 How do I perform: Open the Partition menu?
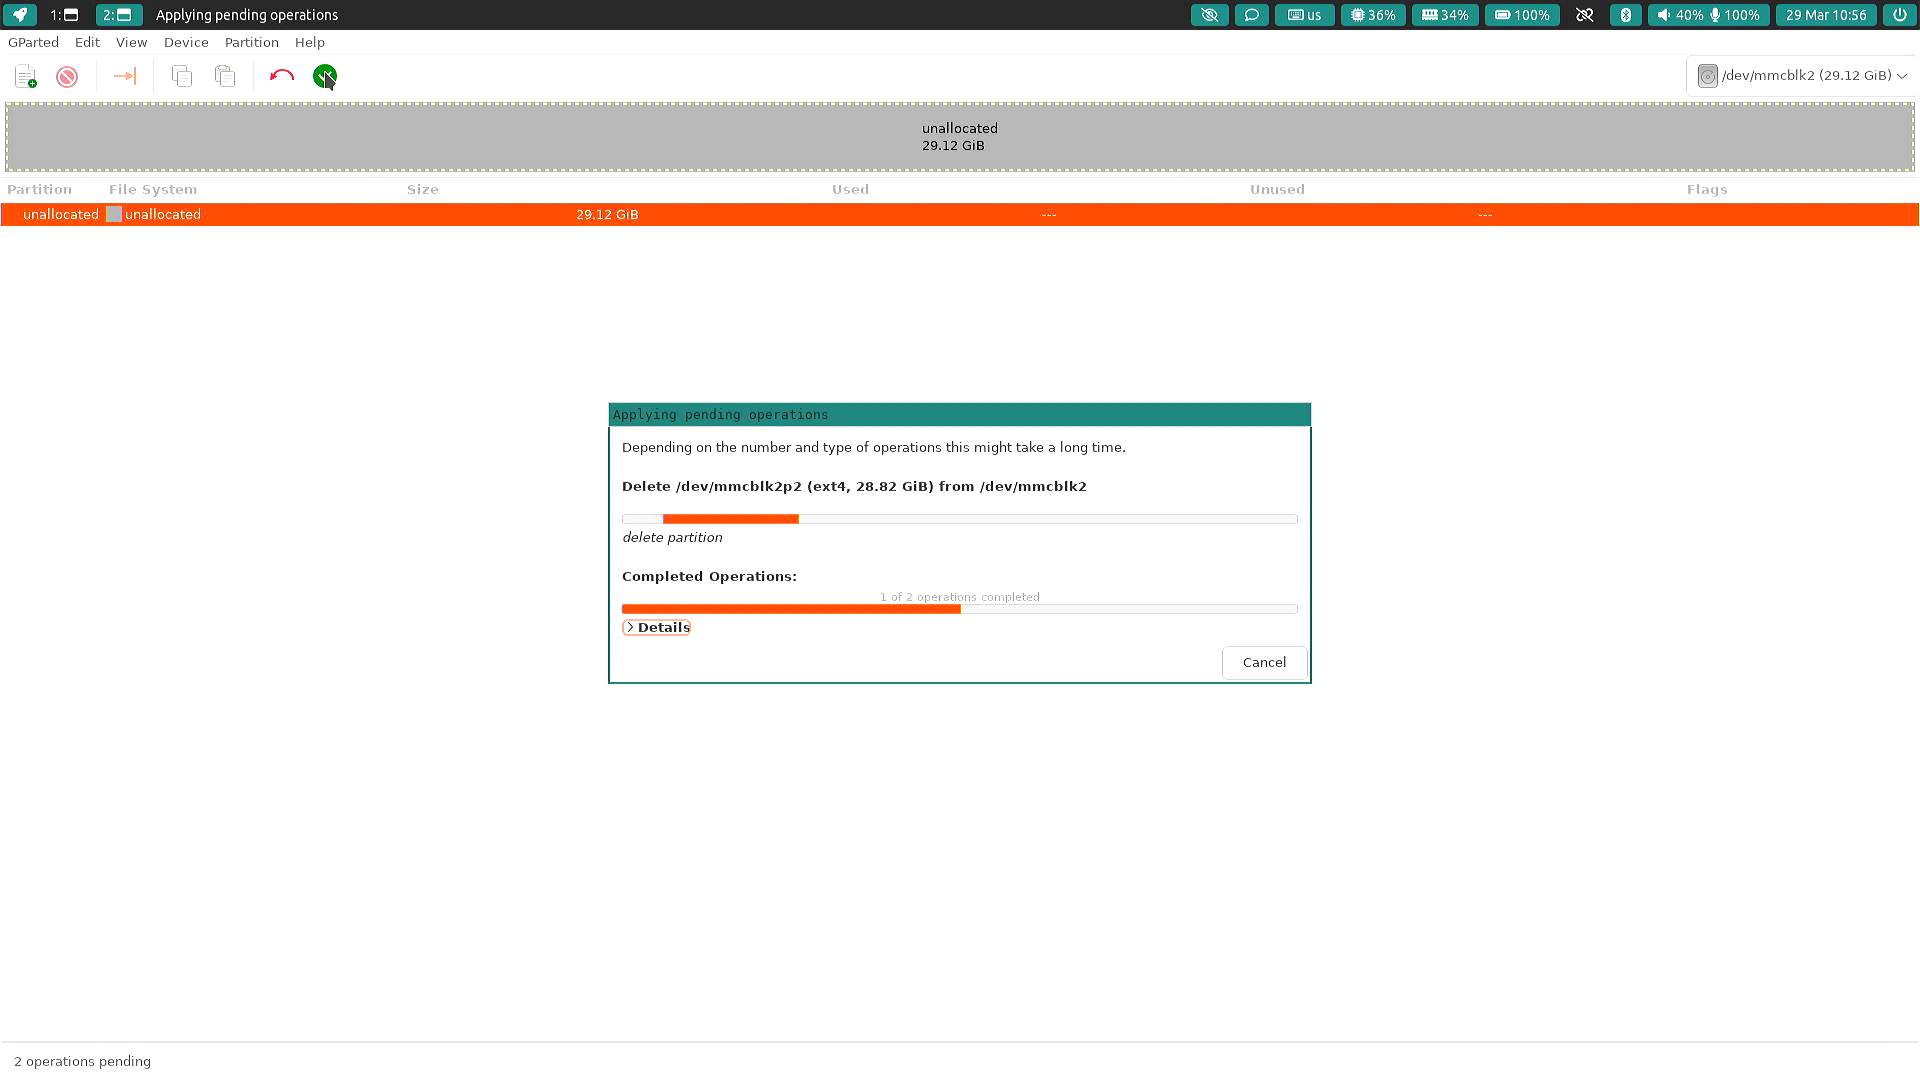pos(251,42)
